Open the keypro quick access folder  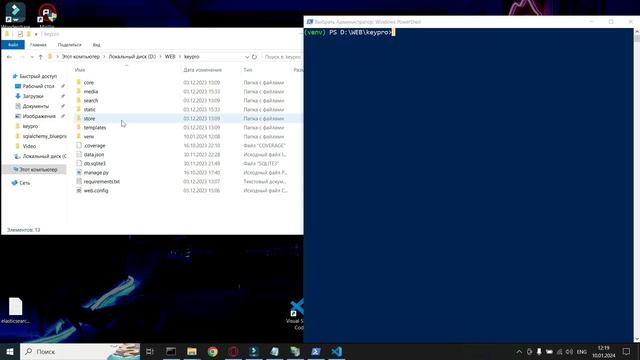30,126
